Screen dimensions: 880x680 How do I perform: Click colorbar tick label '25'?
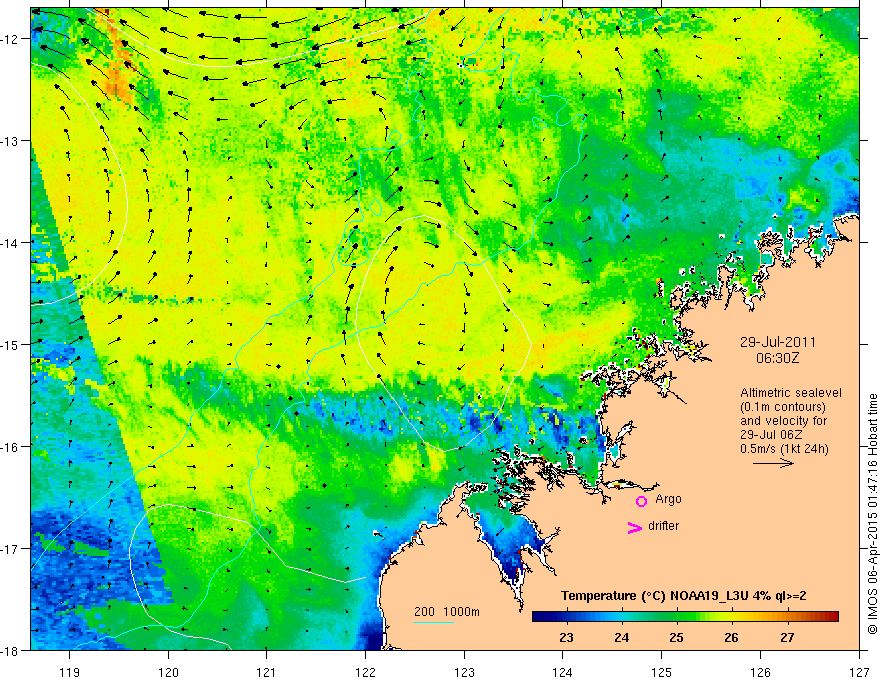[x=676, y=638]
